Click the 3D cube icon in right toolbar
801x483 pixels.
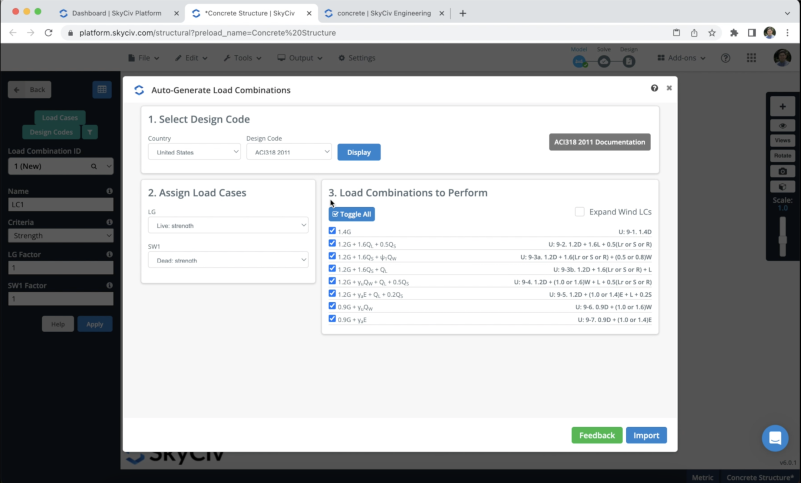(783, 187)
